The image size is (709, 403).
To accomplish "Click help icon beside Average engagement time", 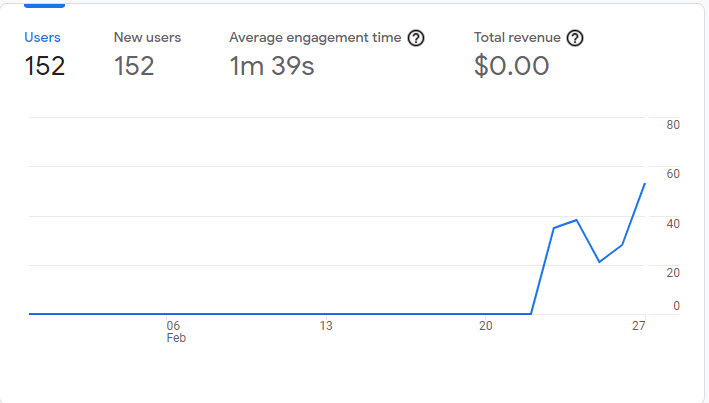I will (416, 38).
